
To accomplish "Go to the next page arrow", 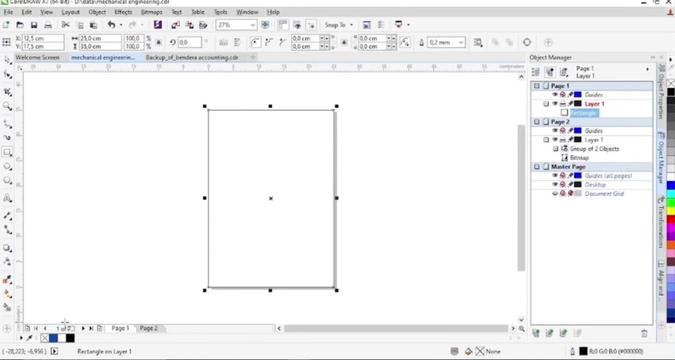I will click(83, 328).
